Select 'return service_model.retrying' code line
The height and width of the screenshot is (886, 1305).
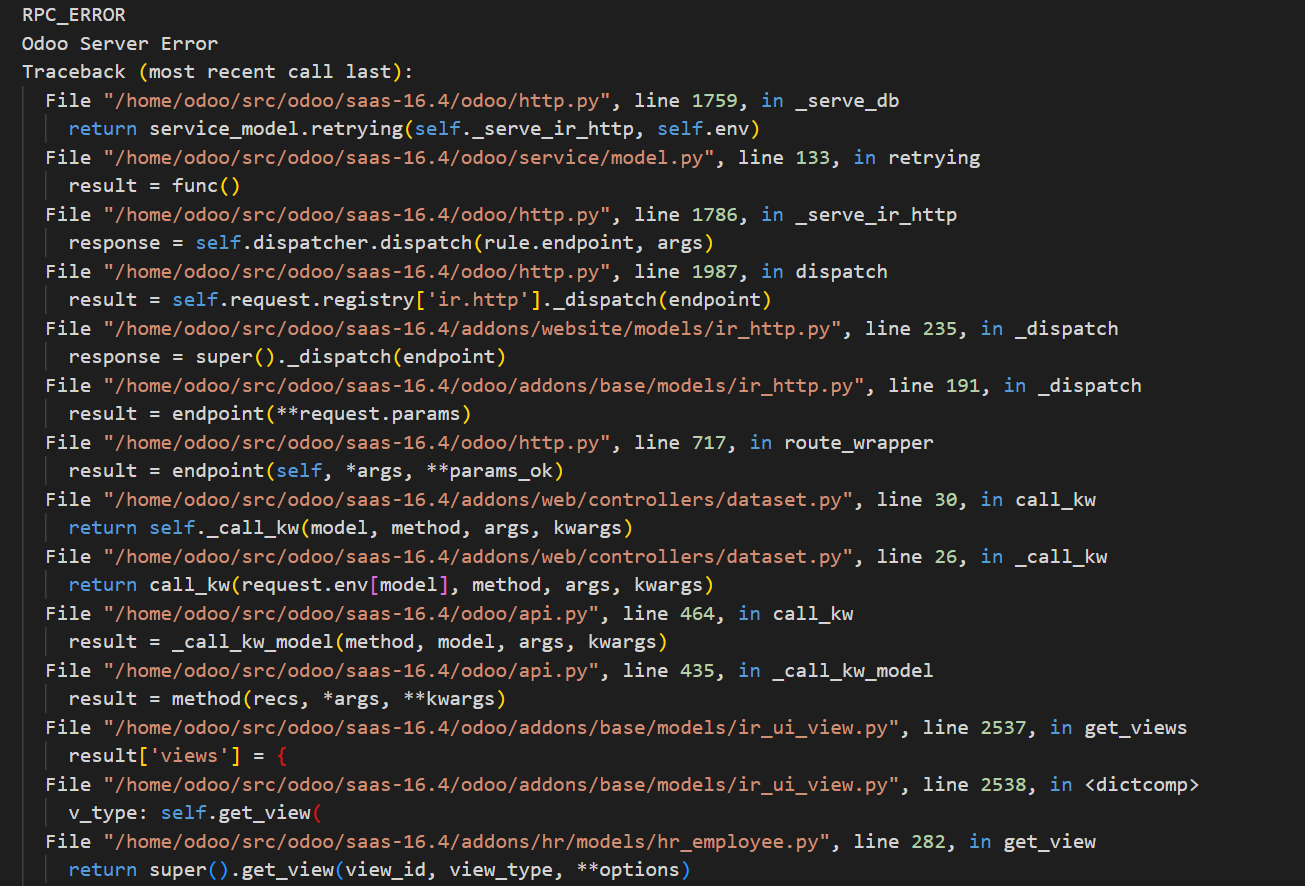point(414,129)
